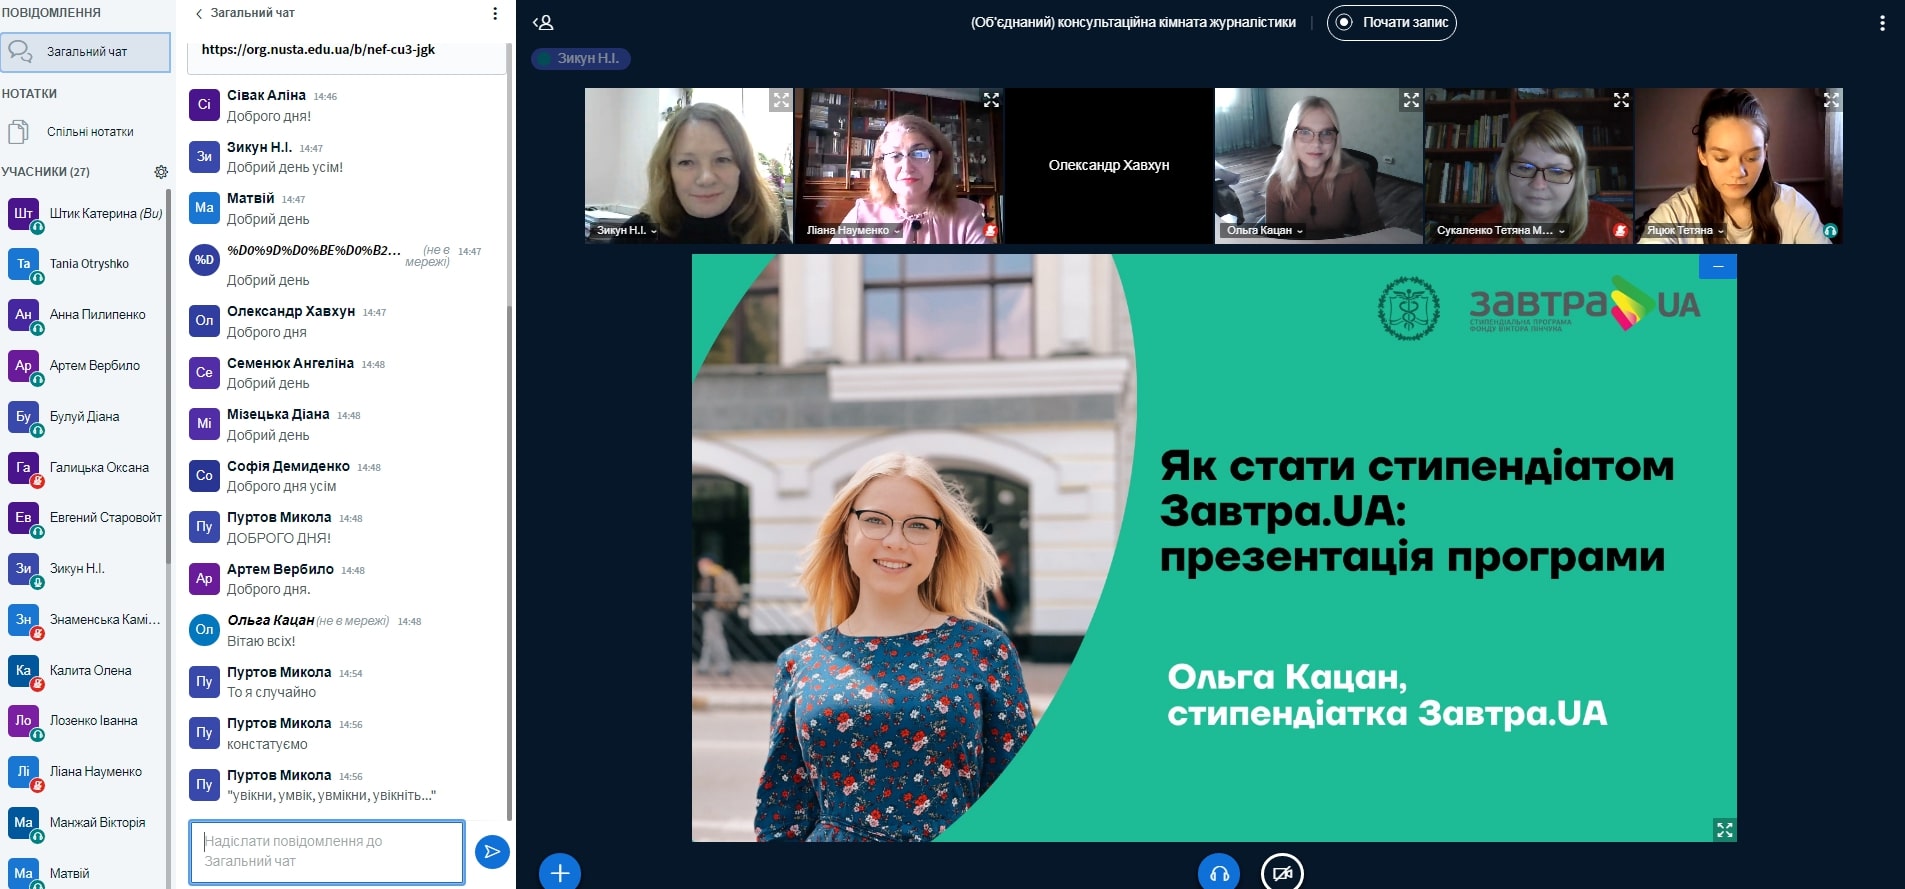This screenshot has width=1905, height=889.
Task: Expand Яцюк Тетяна webcam to fullscreen
Action: [1831, 100]
